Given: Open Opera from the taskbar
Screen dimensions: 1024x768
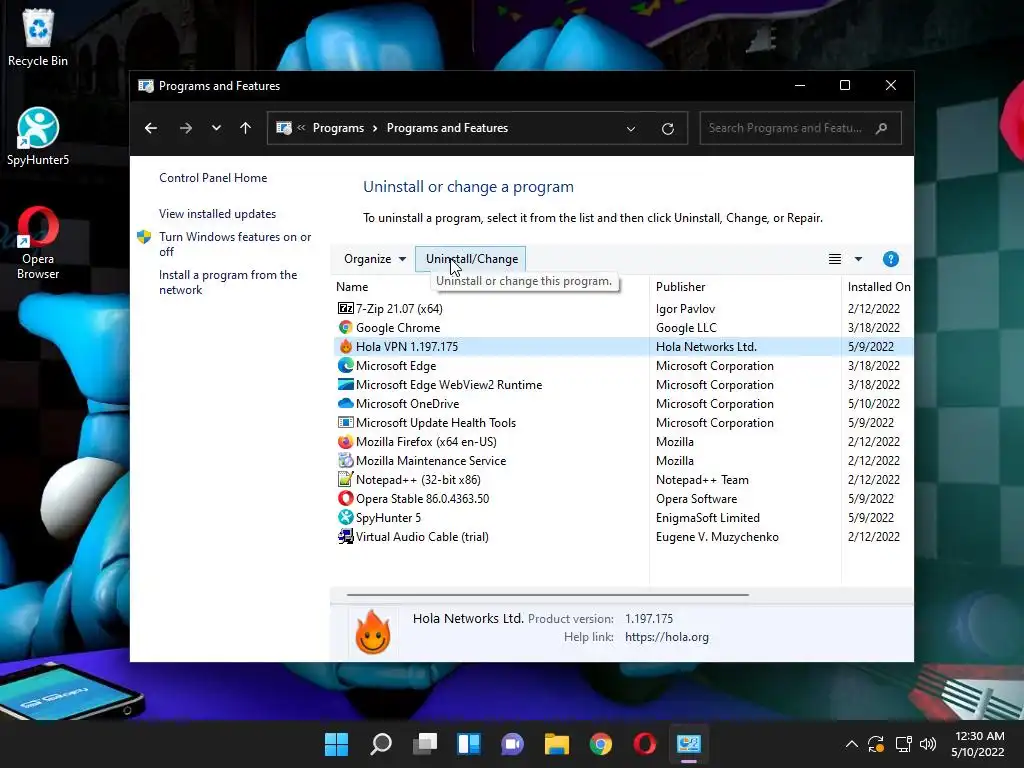Looking at the screenshot, I should pyautogui.click(x=645, y=744).
